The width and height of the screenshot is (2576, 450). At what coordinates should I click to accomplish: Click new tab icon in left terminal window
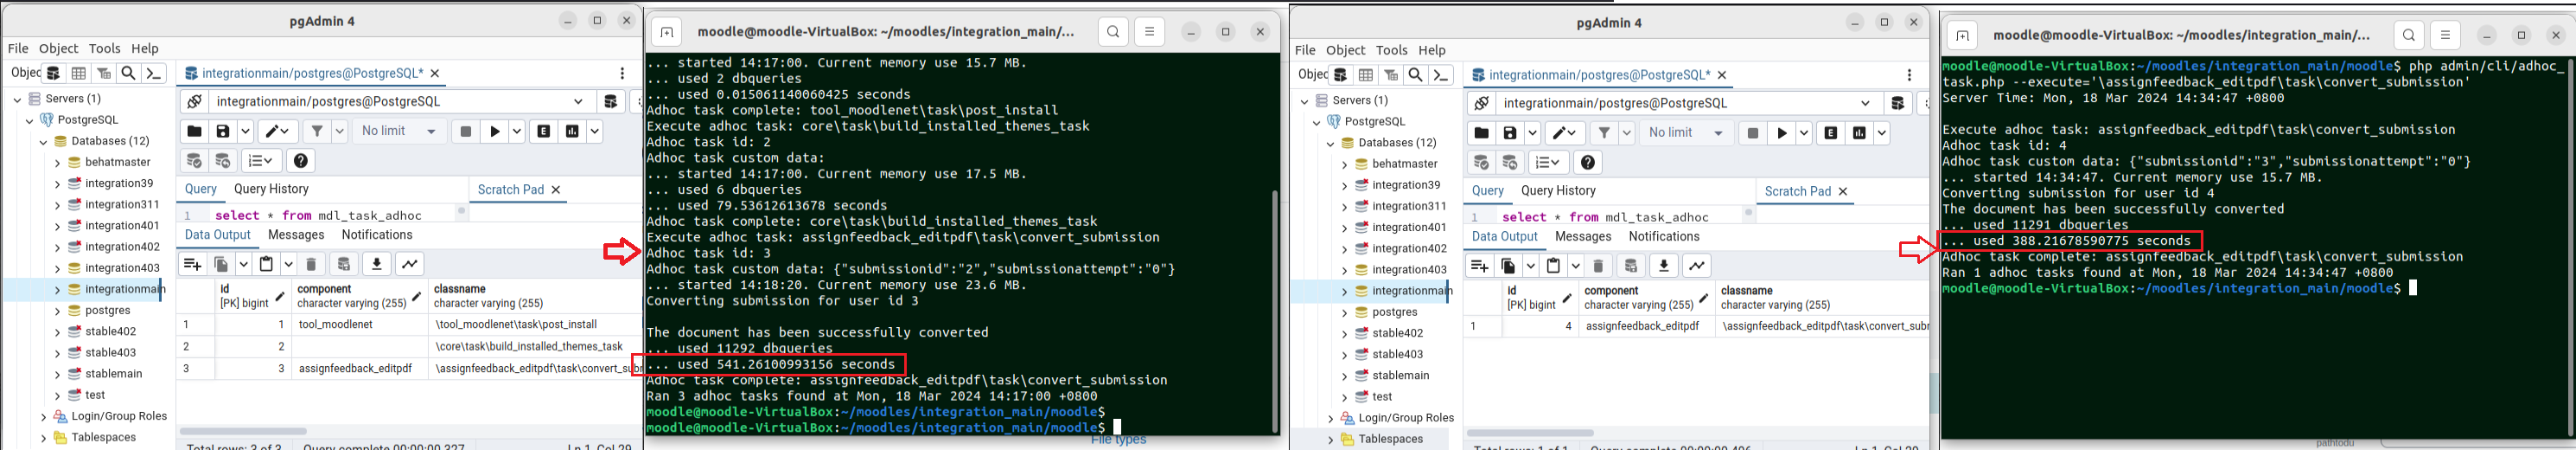point(667,32)
